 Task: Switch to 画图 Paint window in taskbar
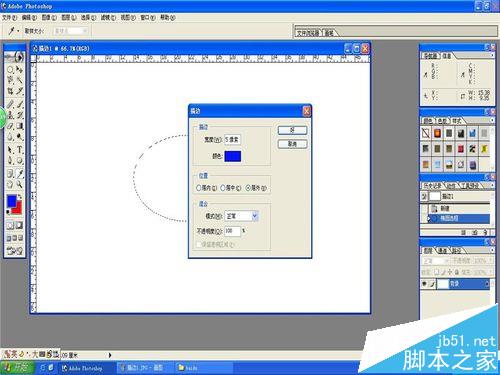click(x=145, y=368)
